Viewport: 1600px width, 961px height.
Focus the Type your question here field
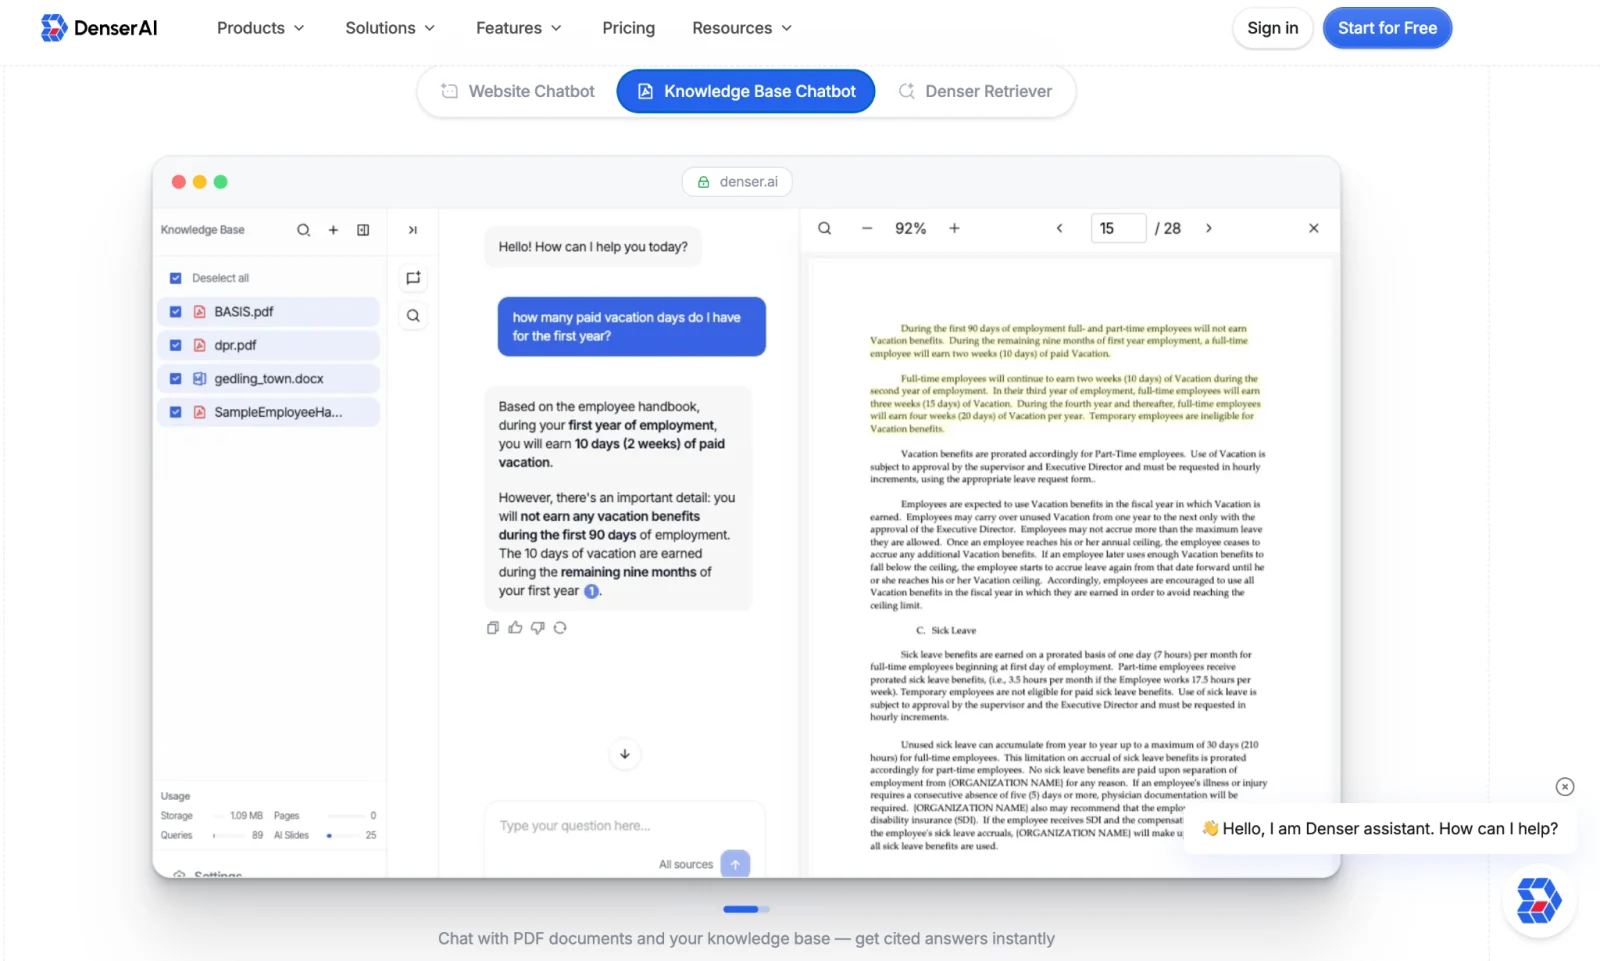point(625,826)
